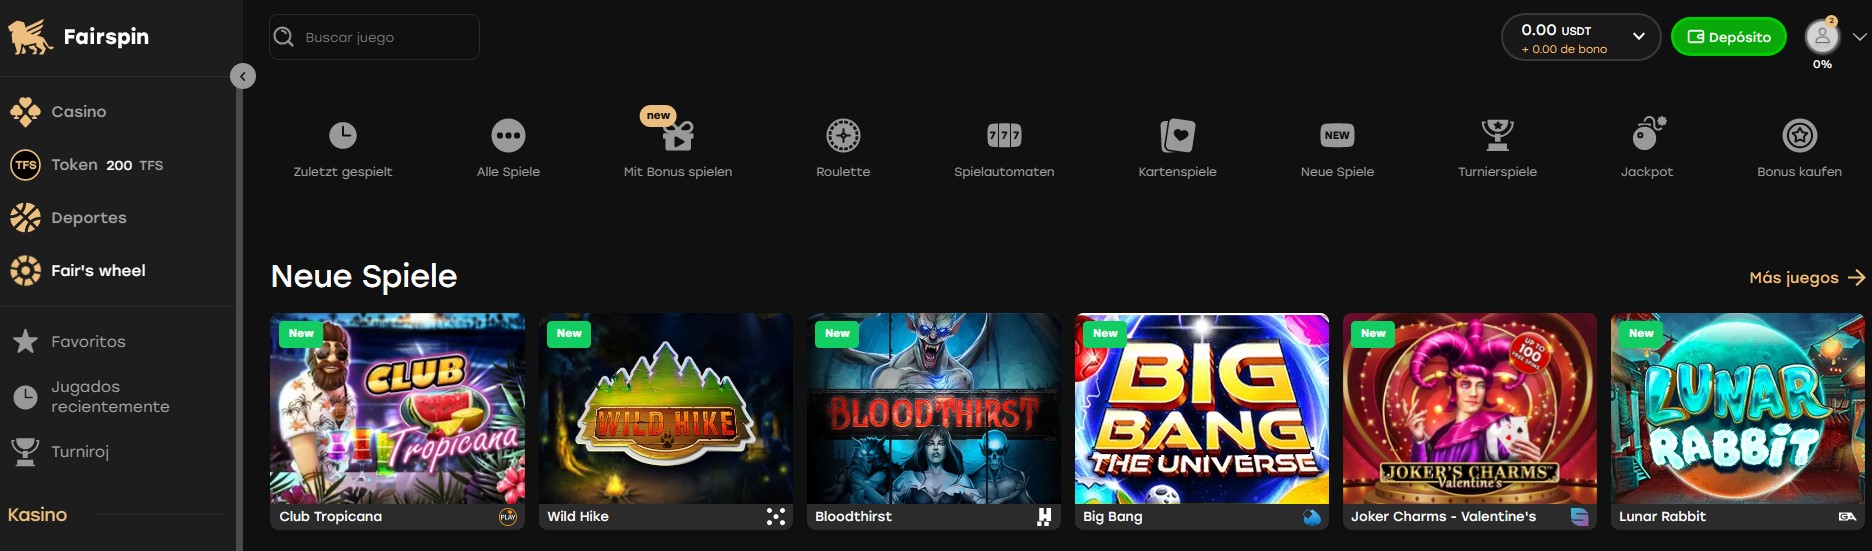Open the Club Tropicana game thumbnail

click(x=397, y=409)
